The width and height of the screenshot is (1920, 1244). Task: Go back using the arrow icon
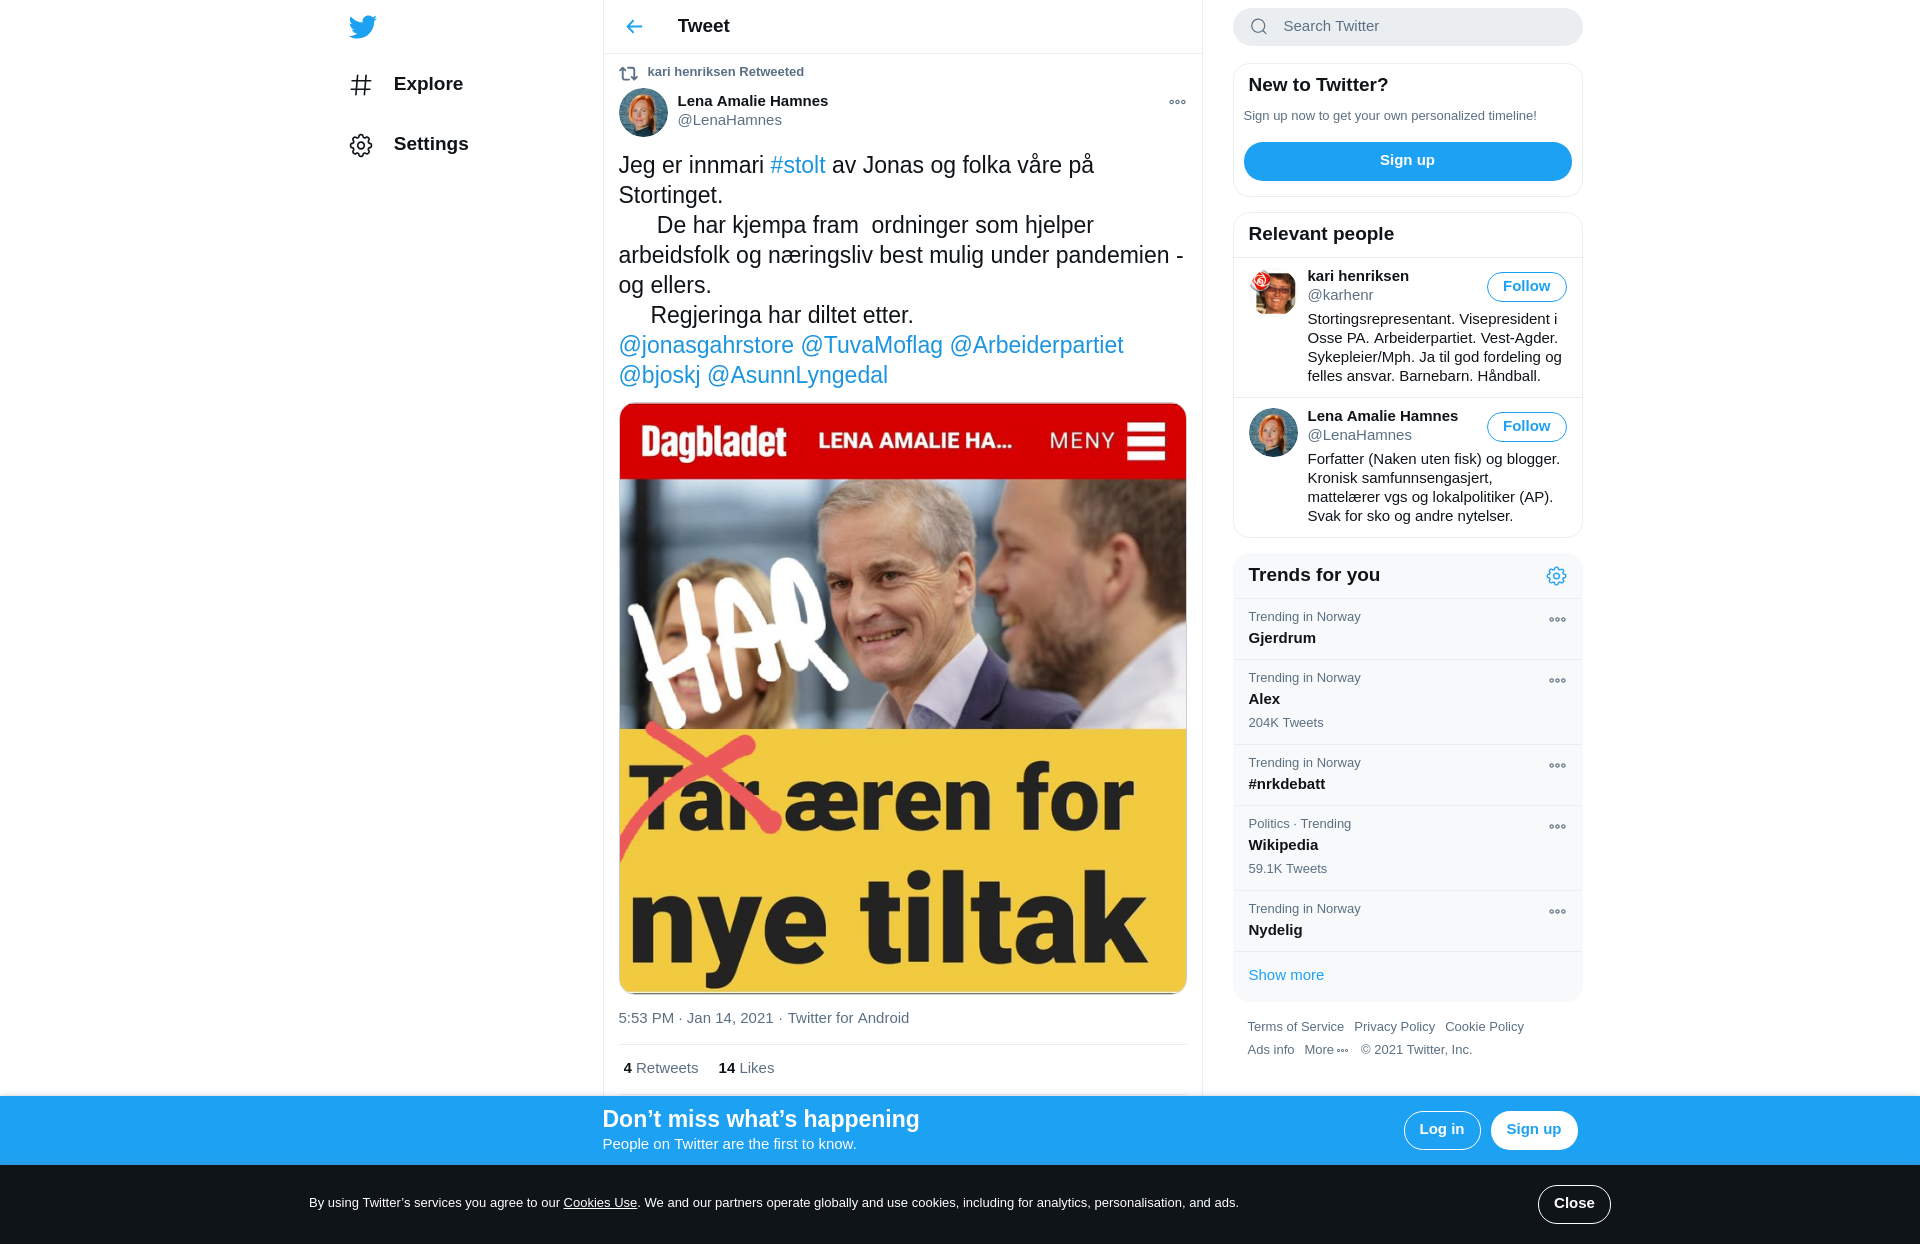pos(634,27)
